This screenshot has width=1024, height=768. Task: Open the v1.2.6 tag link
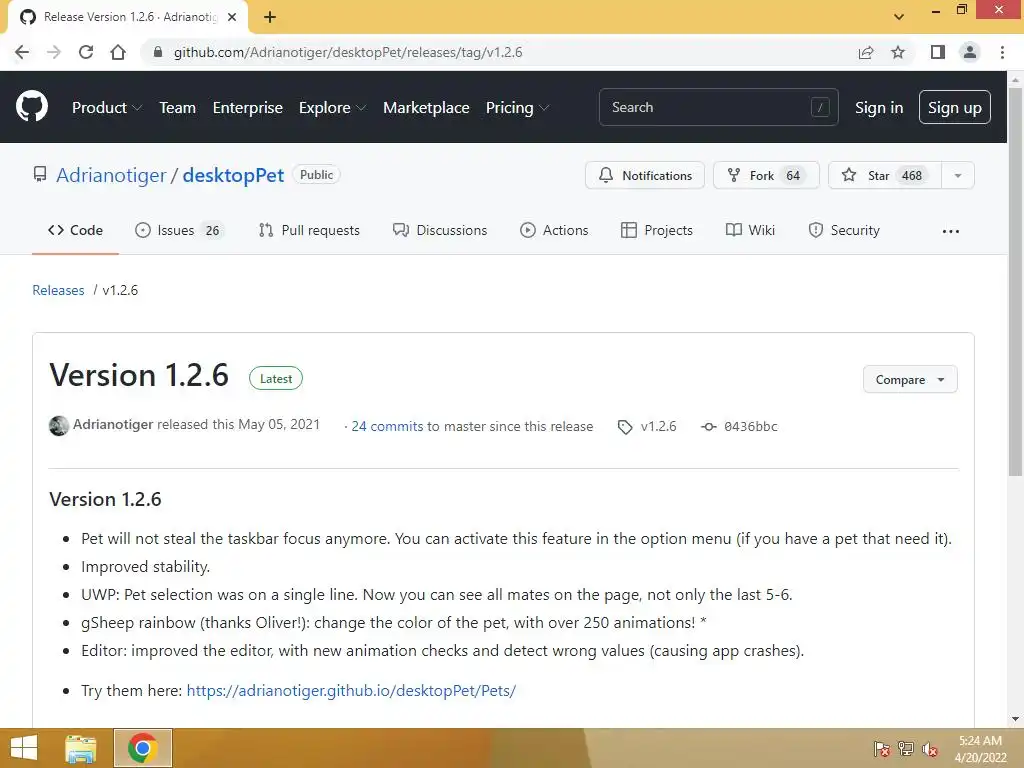pyautogui.click(x=658, y=426)
